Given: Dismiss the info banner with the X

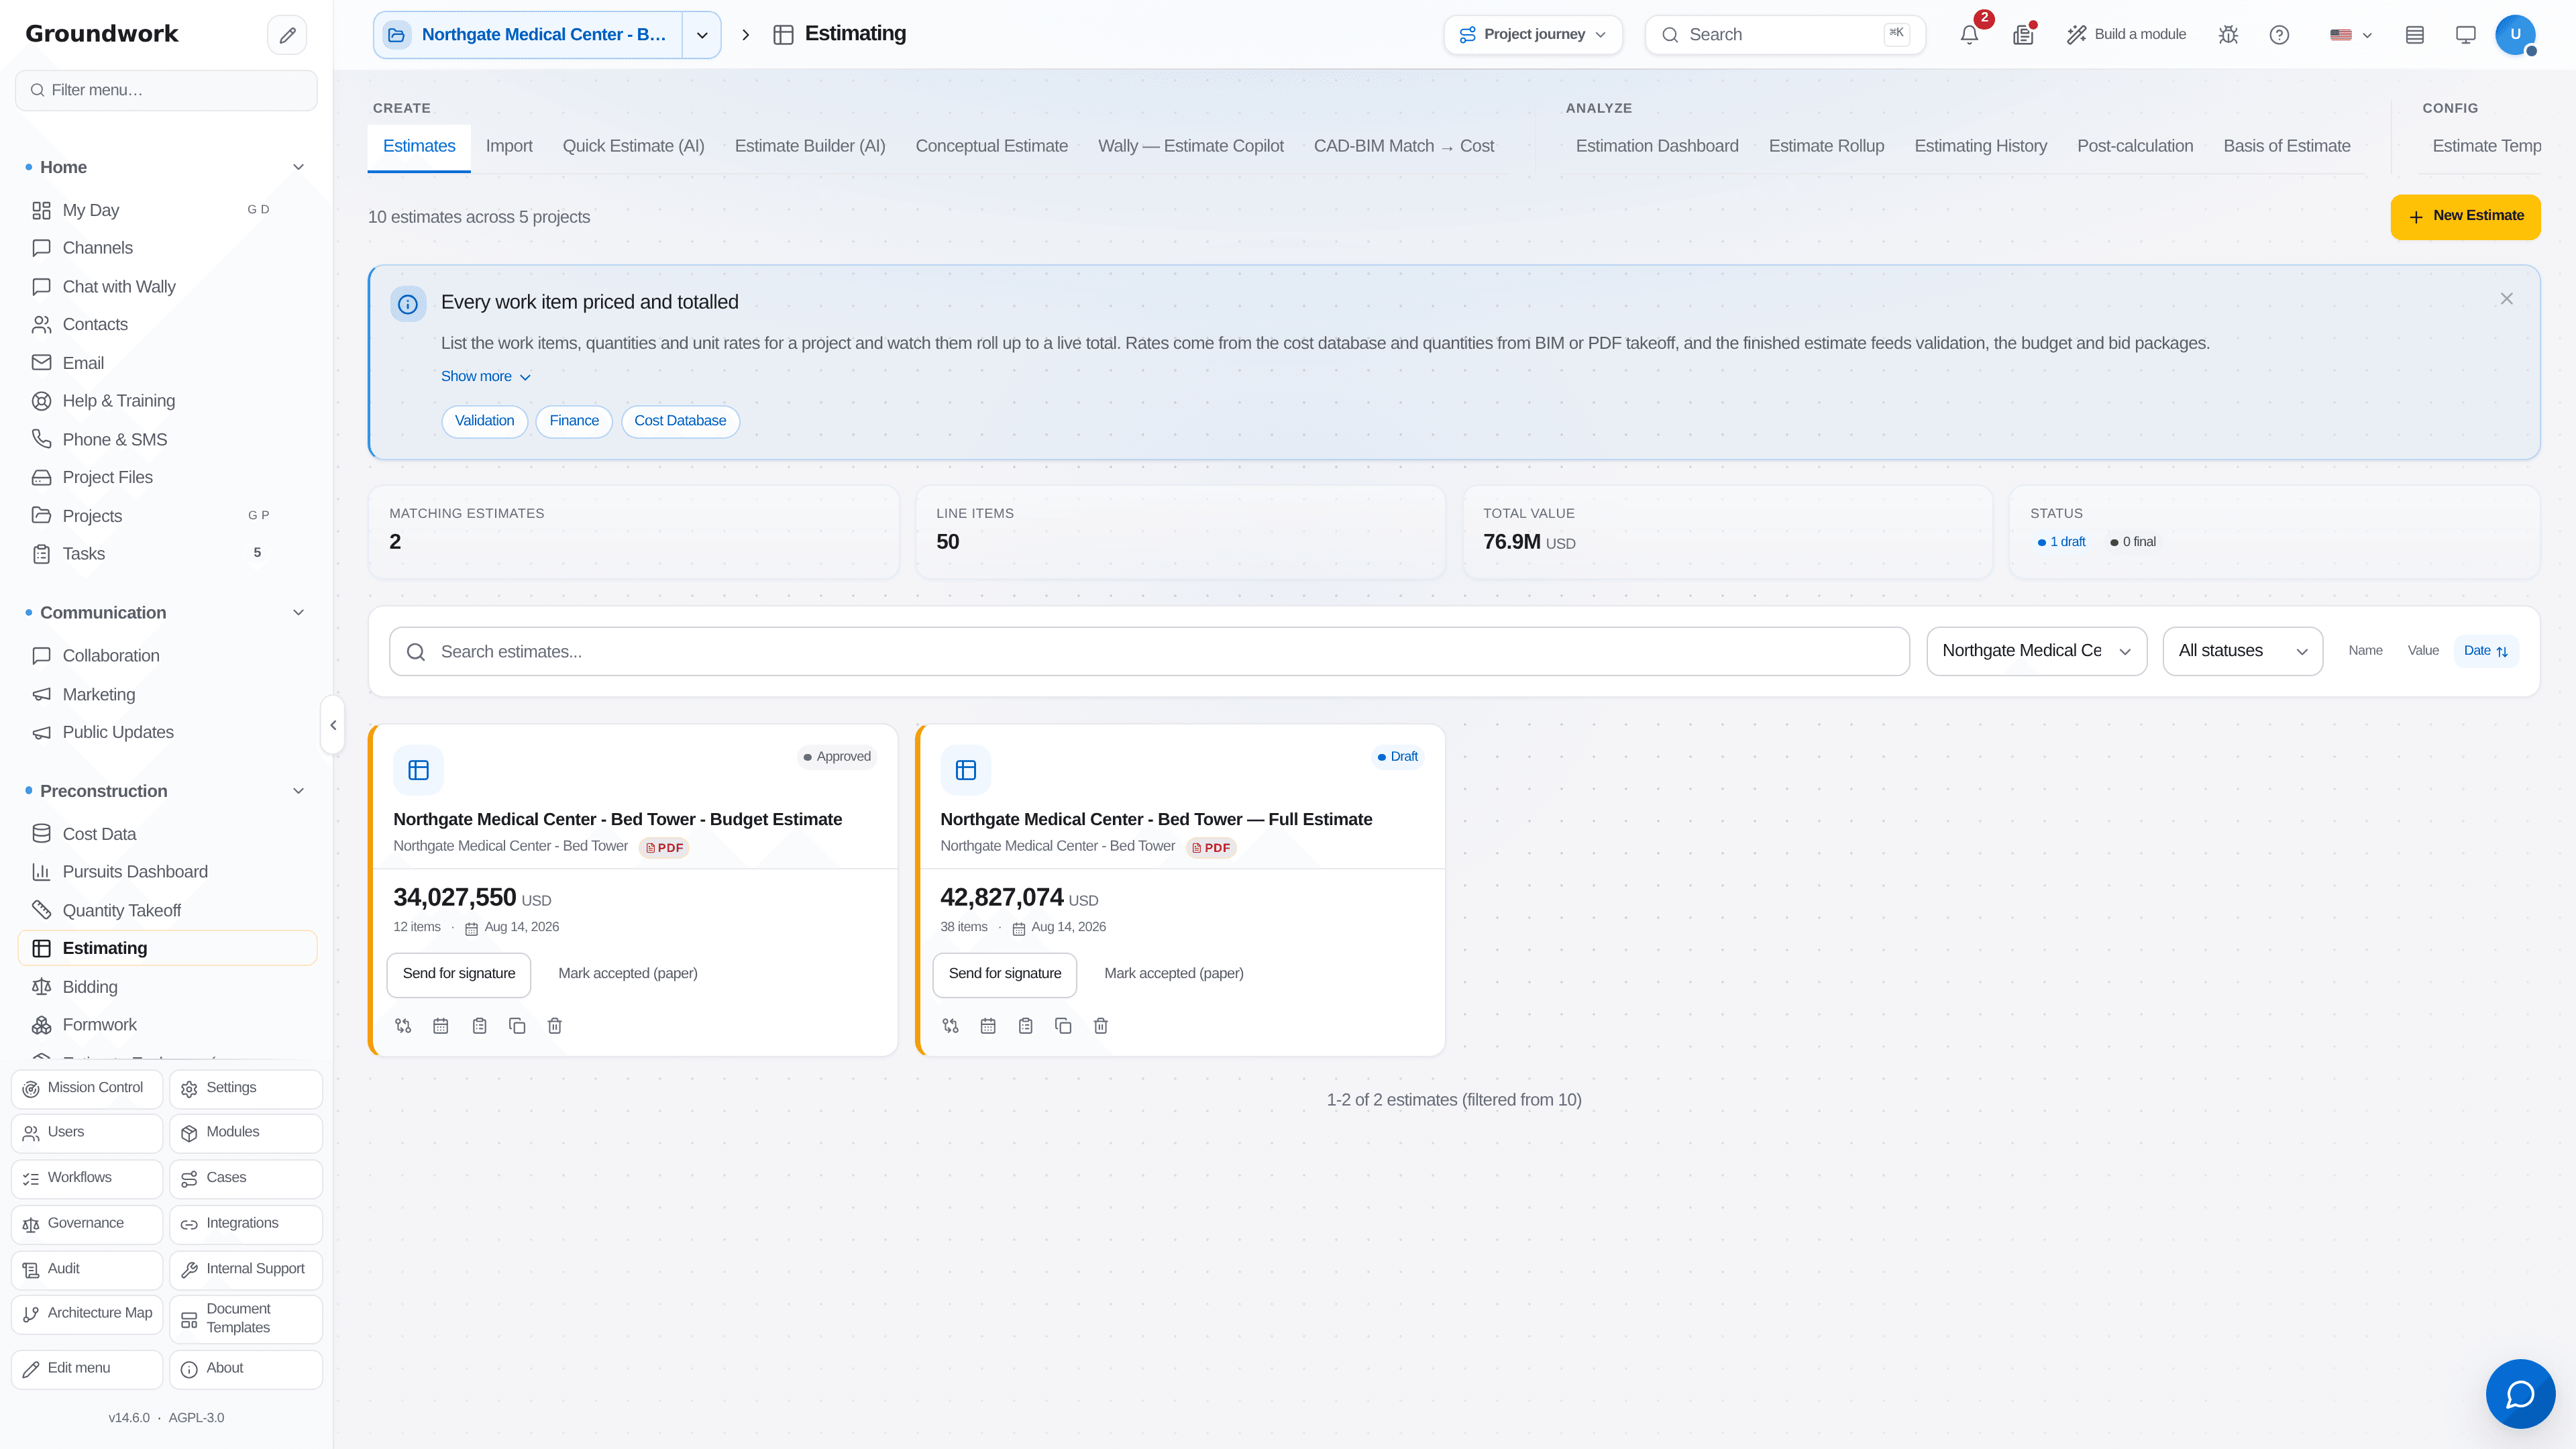Looking at the screenshot, I should (2506, 299).
